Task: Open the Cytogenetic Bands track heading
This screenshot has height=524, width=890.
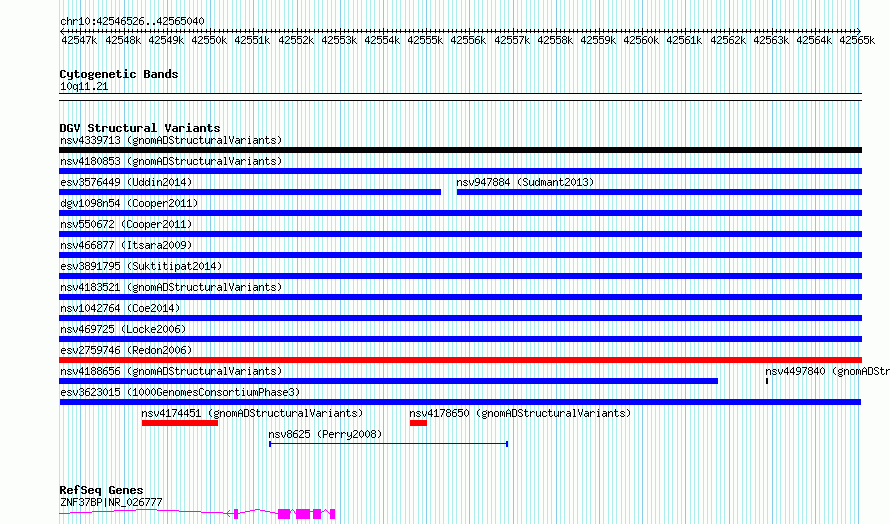Action: [119, 74]
